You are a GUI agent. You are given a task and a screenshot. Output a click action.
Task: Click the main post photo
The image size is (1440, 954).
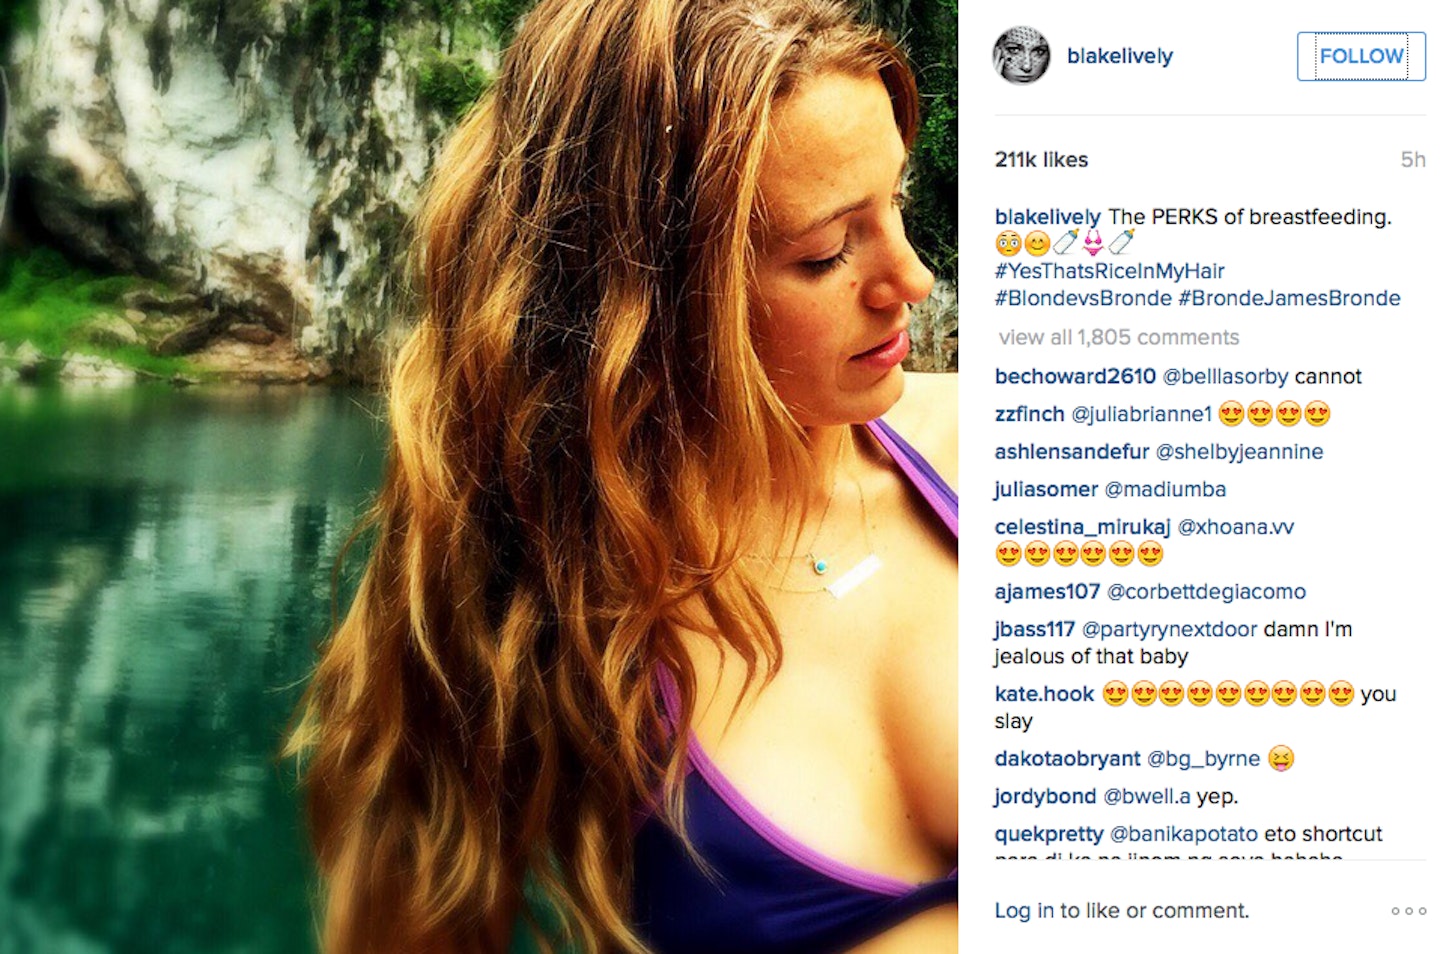tap(479, 477)
